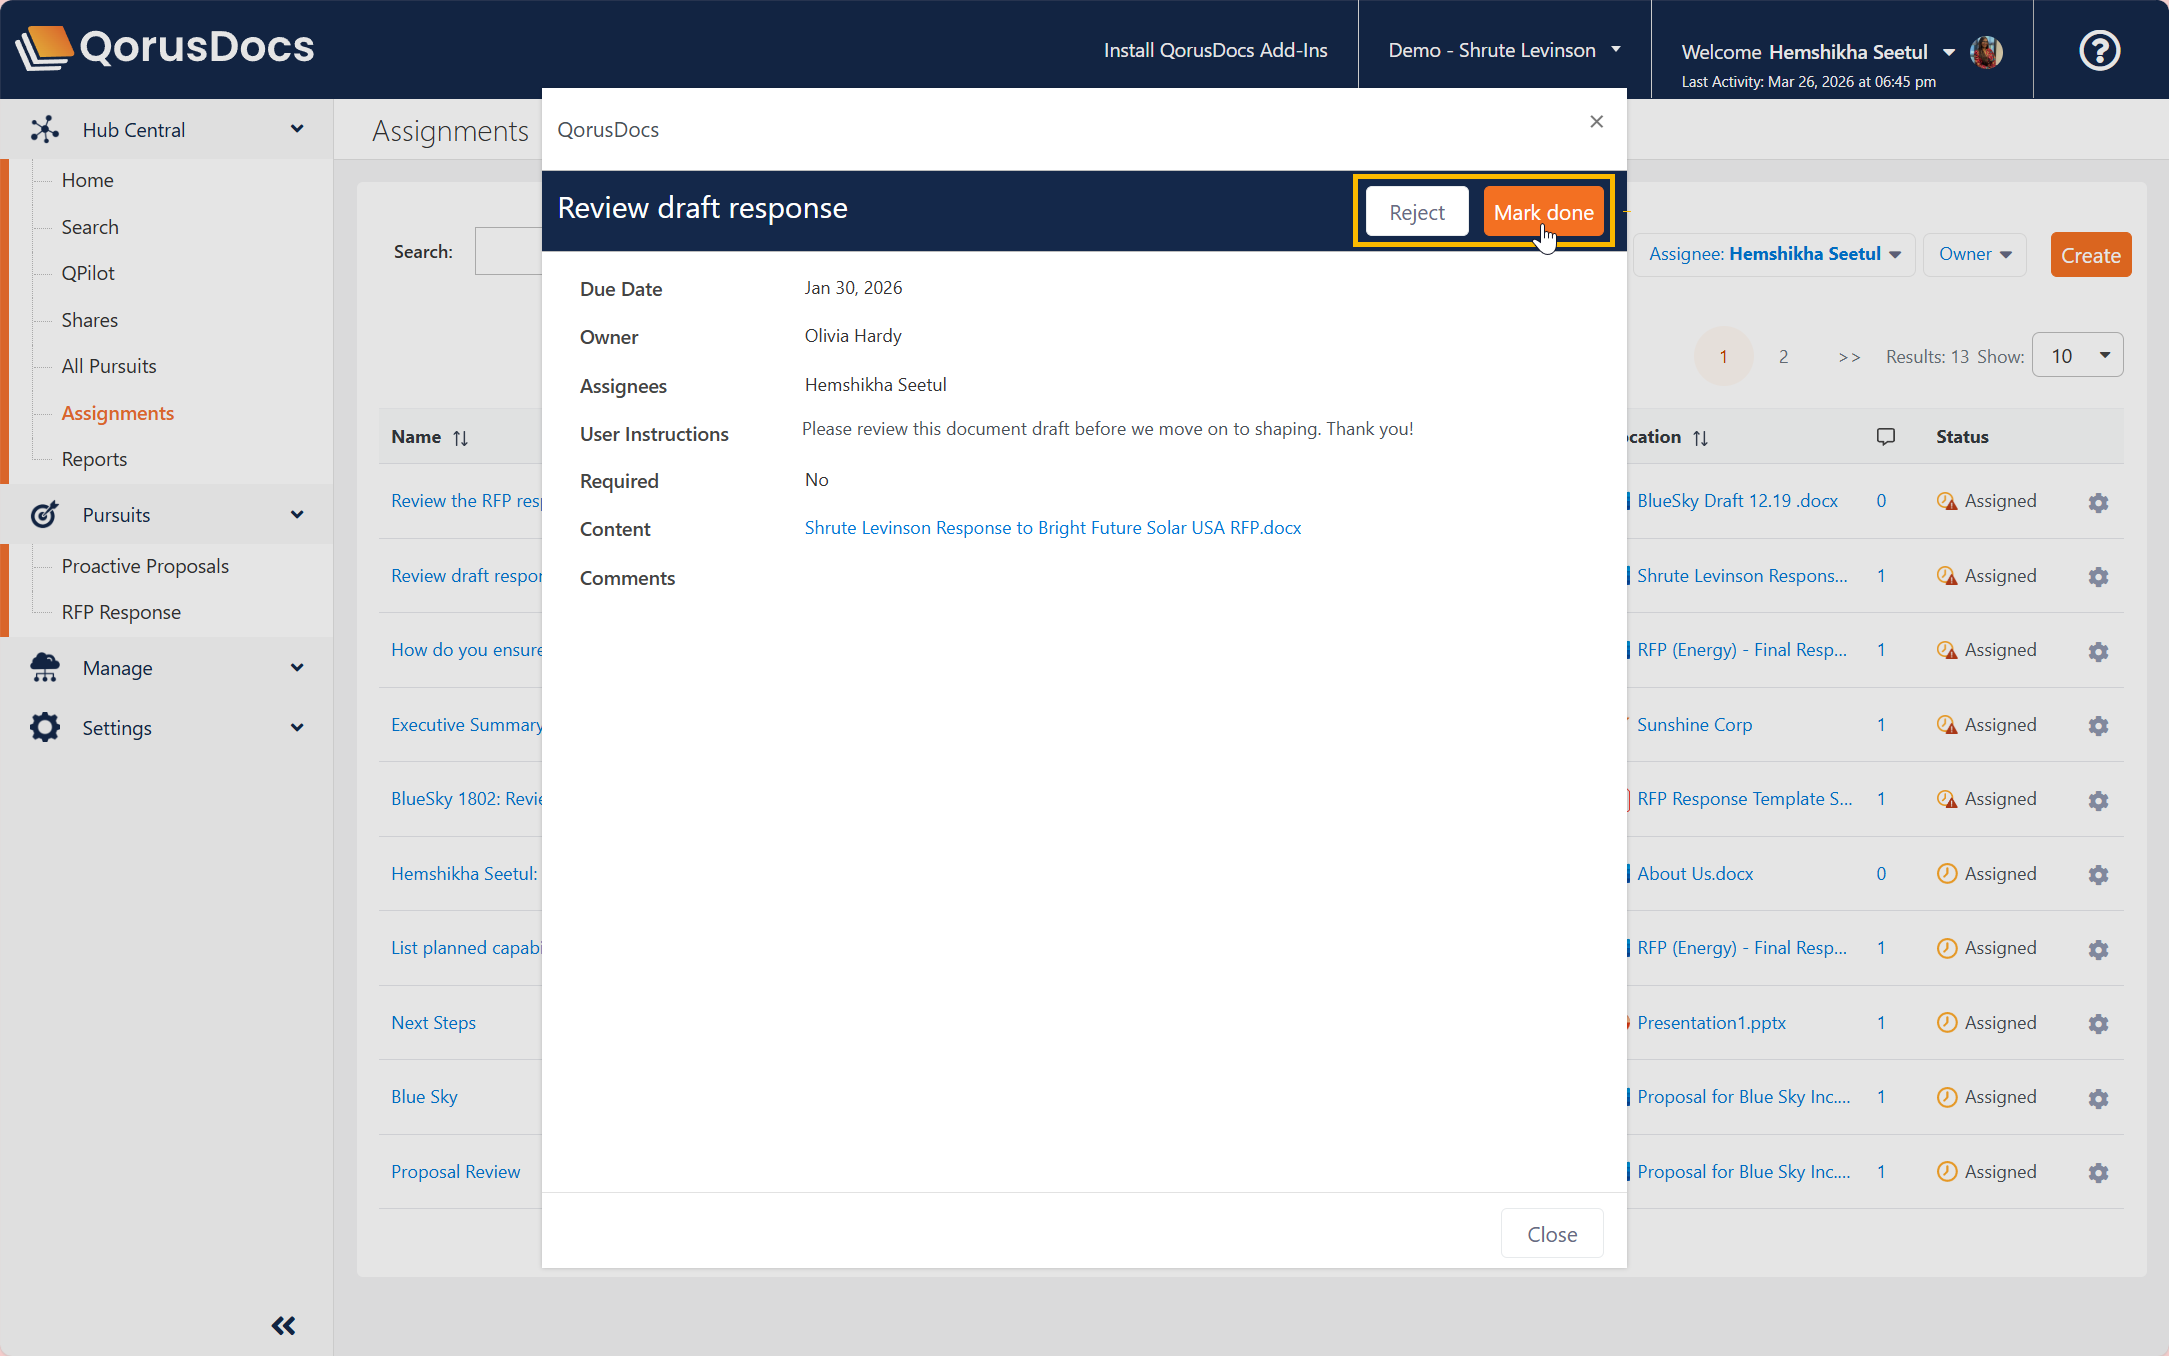The image size is (2169, 1356).
Task: Click the QorusDocs logo
Action: click(166, 47)
